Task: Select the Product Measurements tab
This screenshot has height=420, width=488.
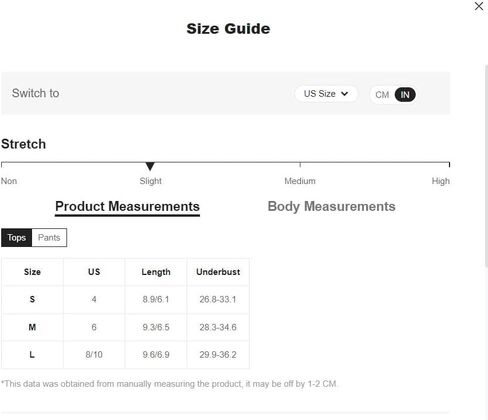Action: tap(127, 207)
